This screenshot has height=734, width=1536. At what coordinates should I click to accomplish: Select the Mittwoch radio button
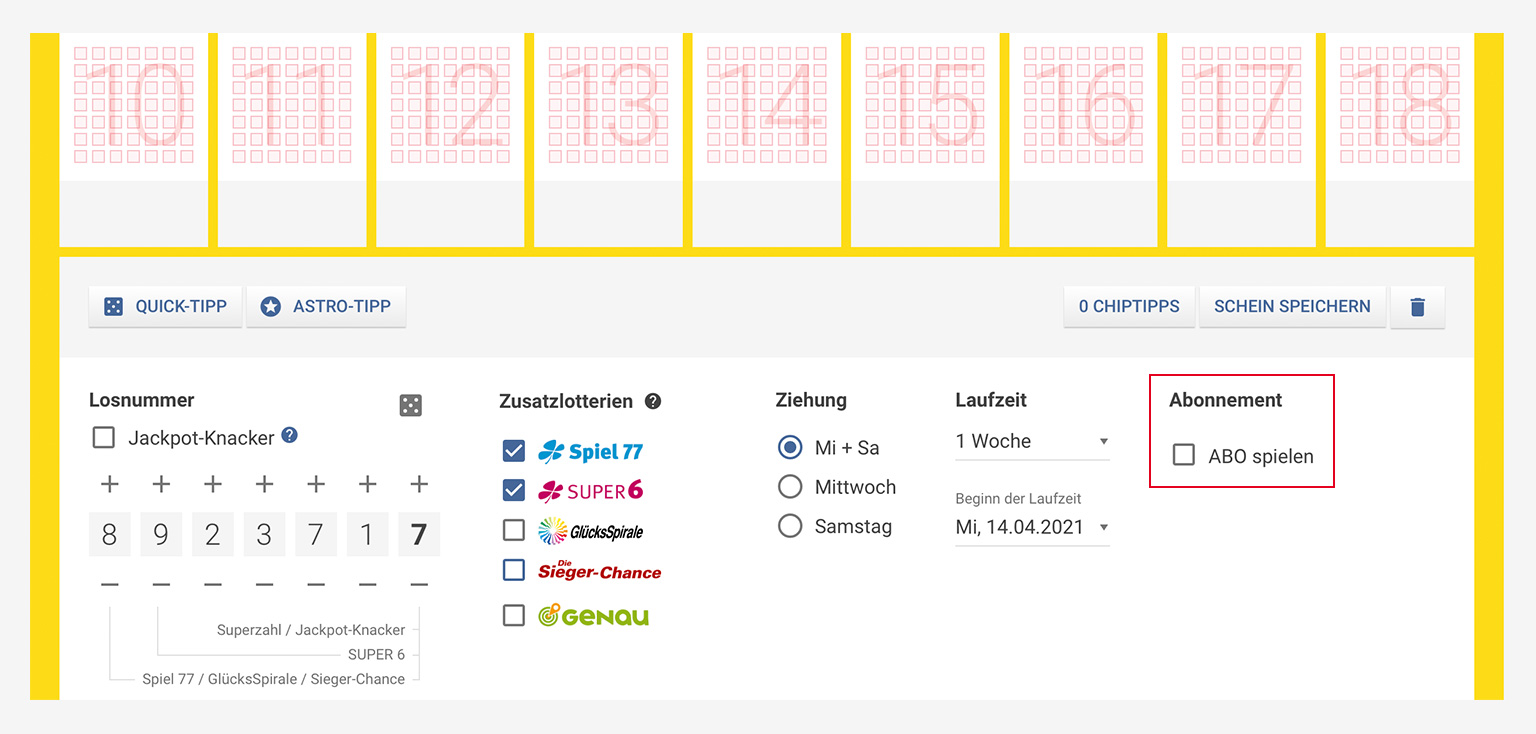(790, 487)
